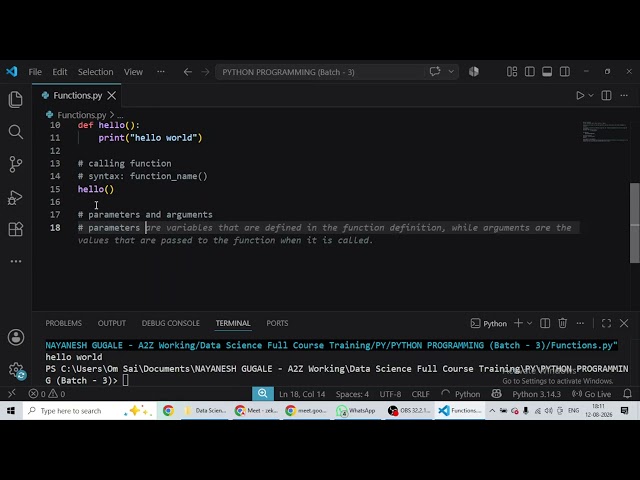Open the Extensions view
The width and height of the screenshot is (640, 480).
pos(16,229)
